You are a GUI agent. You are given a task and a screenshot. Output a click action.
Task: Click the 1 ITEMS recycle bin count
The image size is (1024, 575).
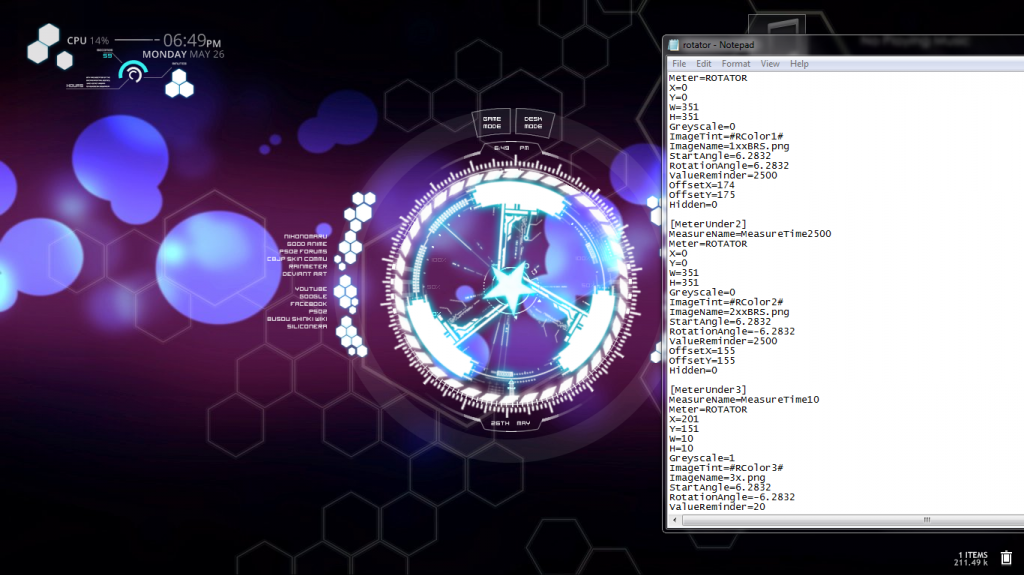973,555
